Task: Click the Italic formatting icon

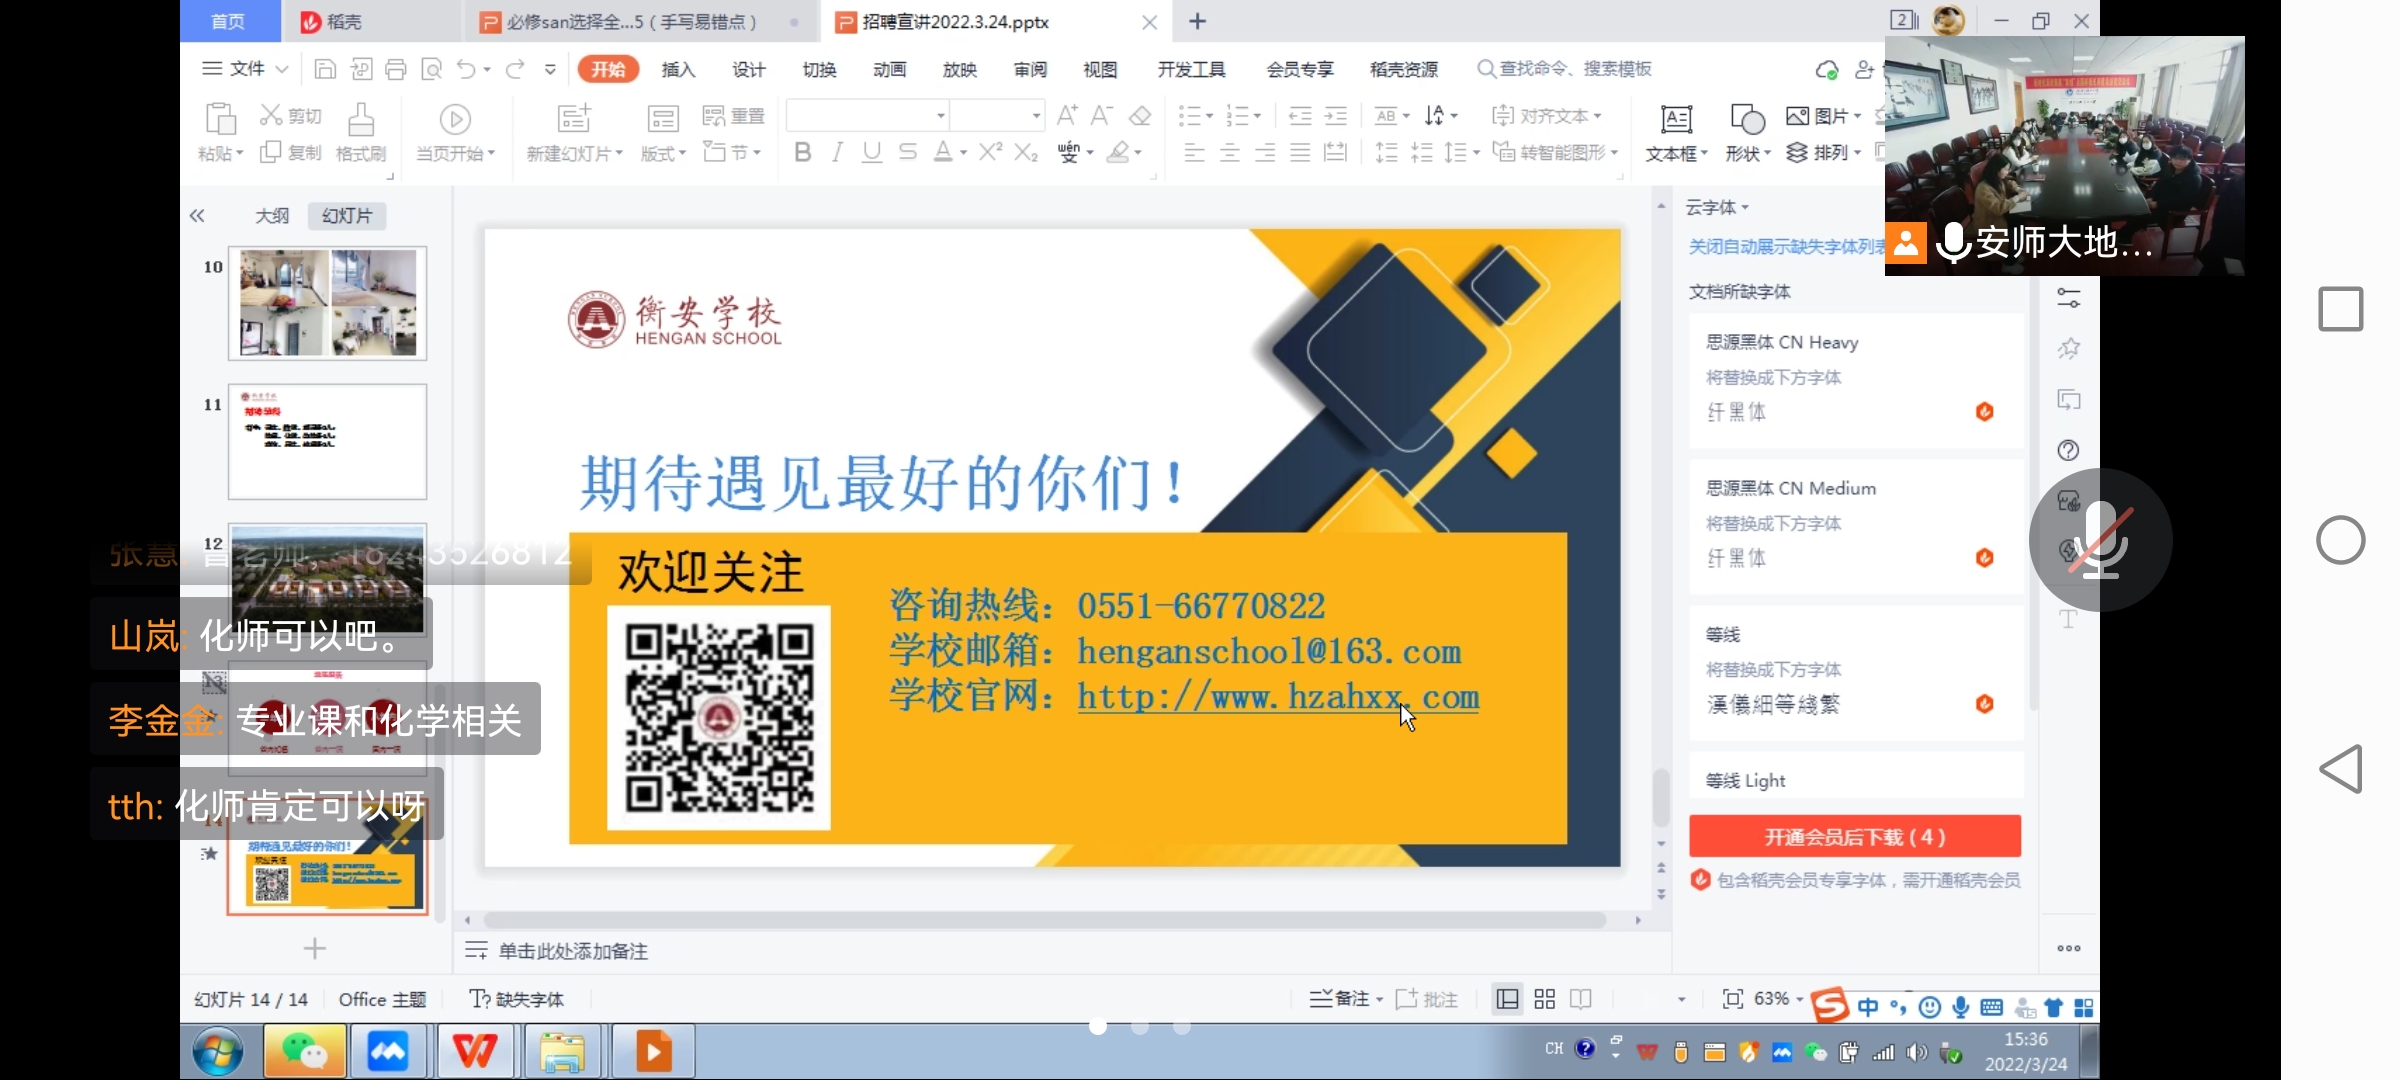Action: [837, 152]
